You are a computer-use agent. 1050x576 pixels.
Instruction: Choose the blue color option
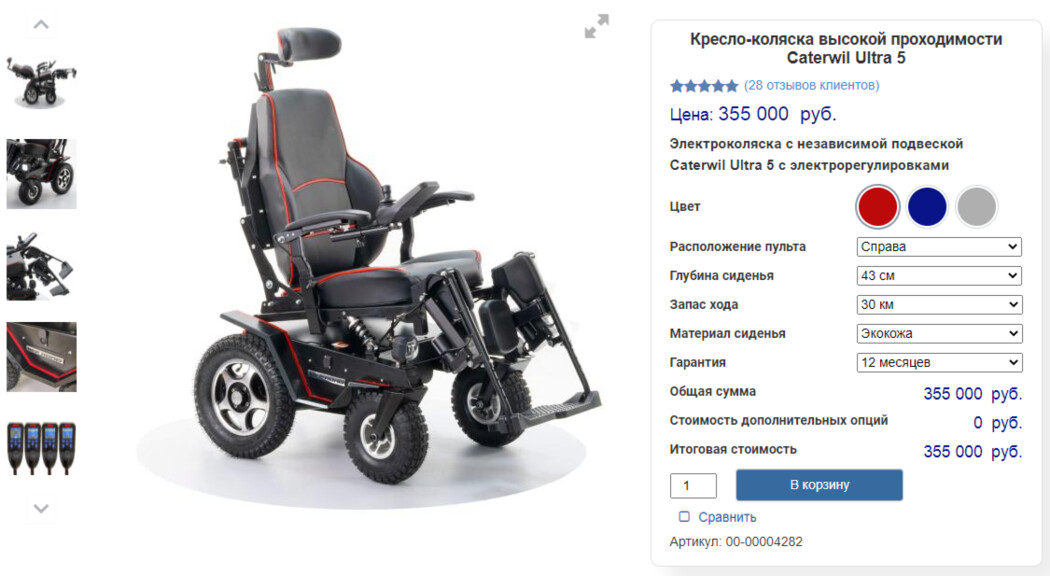pos(927,207)
